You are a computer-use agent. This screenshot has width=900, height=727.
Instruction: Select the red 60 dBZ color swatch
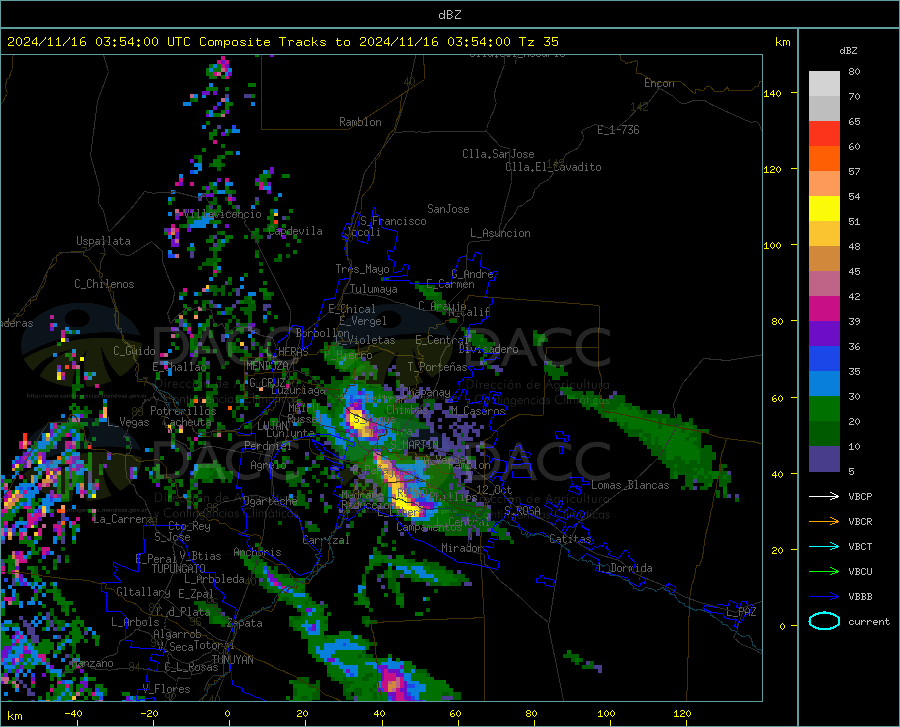coord(824,134)
